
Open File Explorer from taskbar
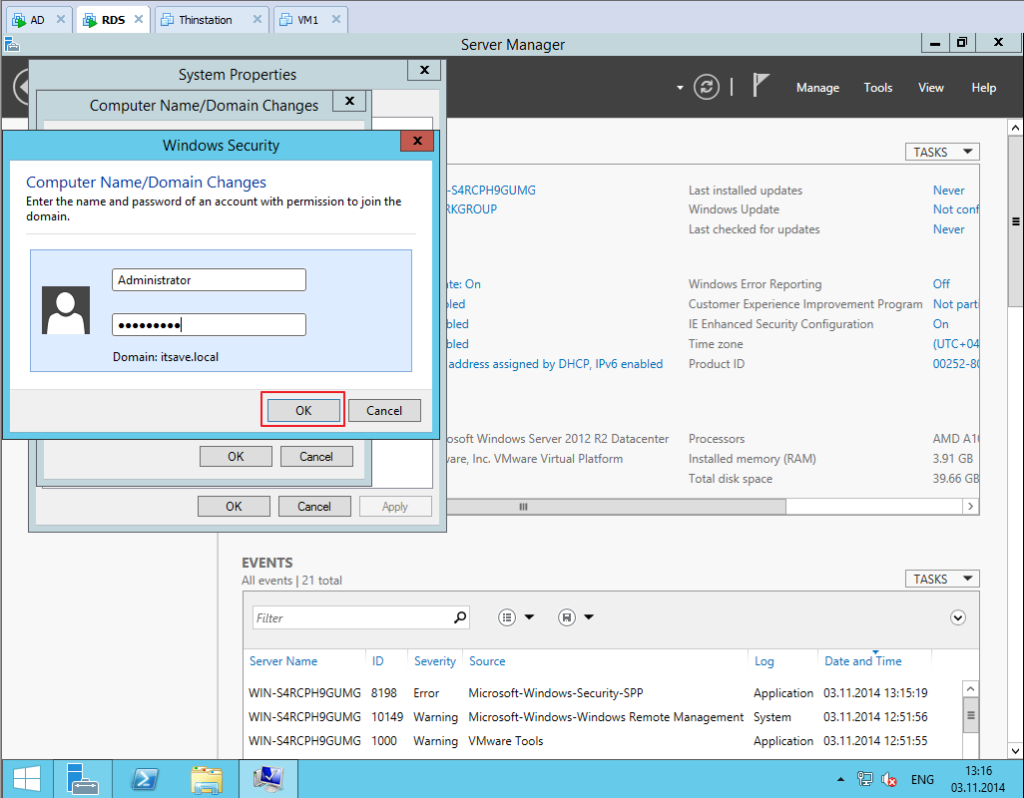pos(206,778)
